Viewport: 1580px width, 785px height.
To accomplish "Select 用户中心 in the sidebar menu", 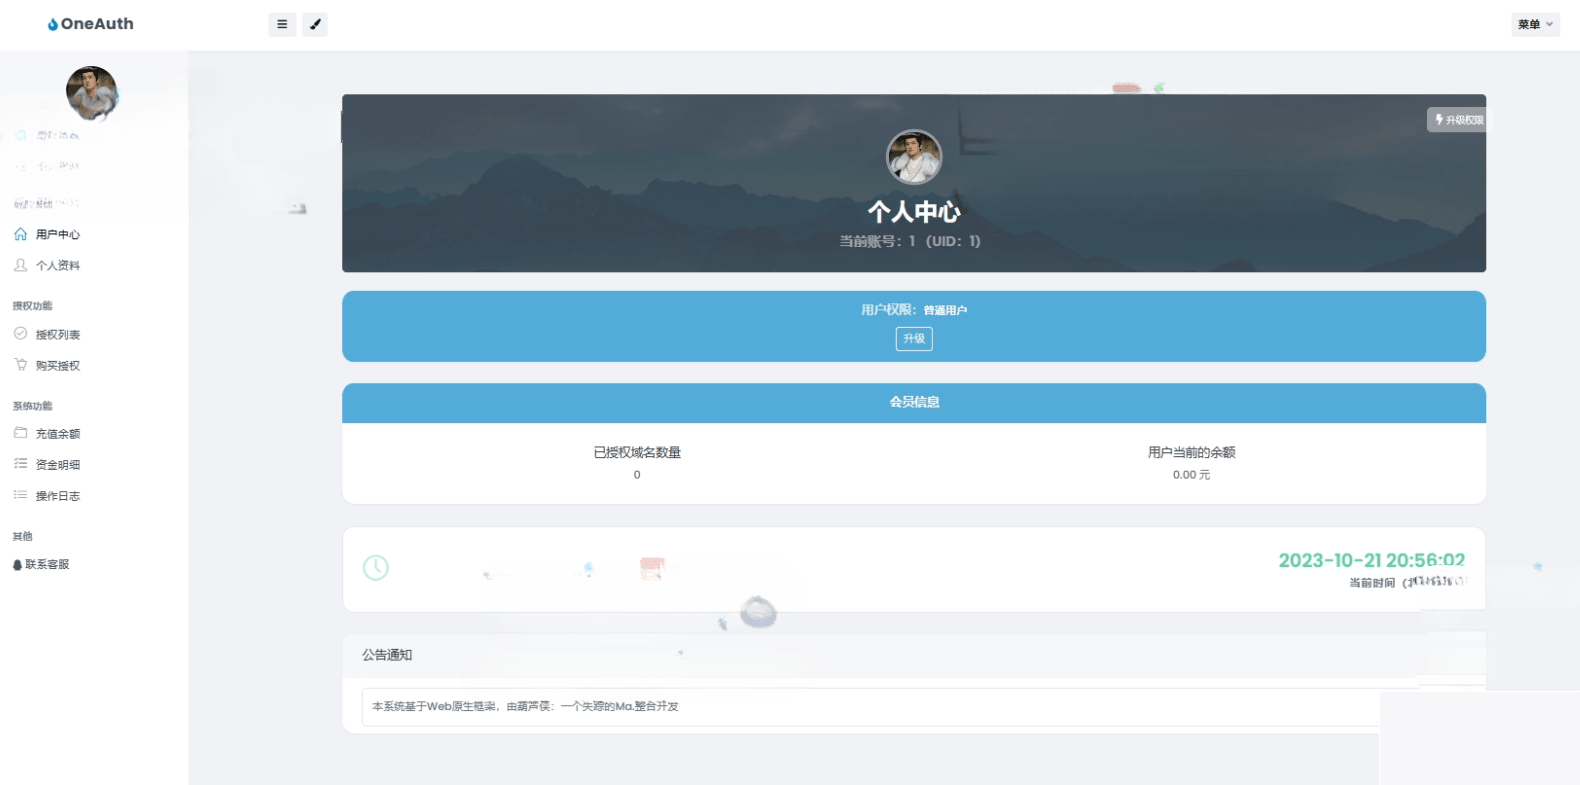I will pyautogui.click(x=58, y=234).
